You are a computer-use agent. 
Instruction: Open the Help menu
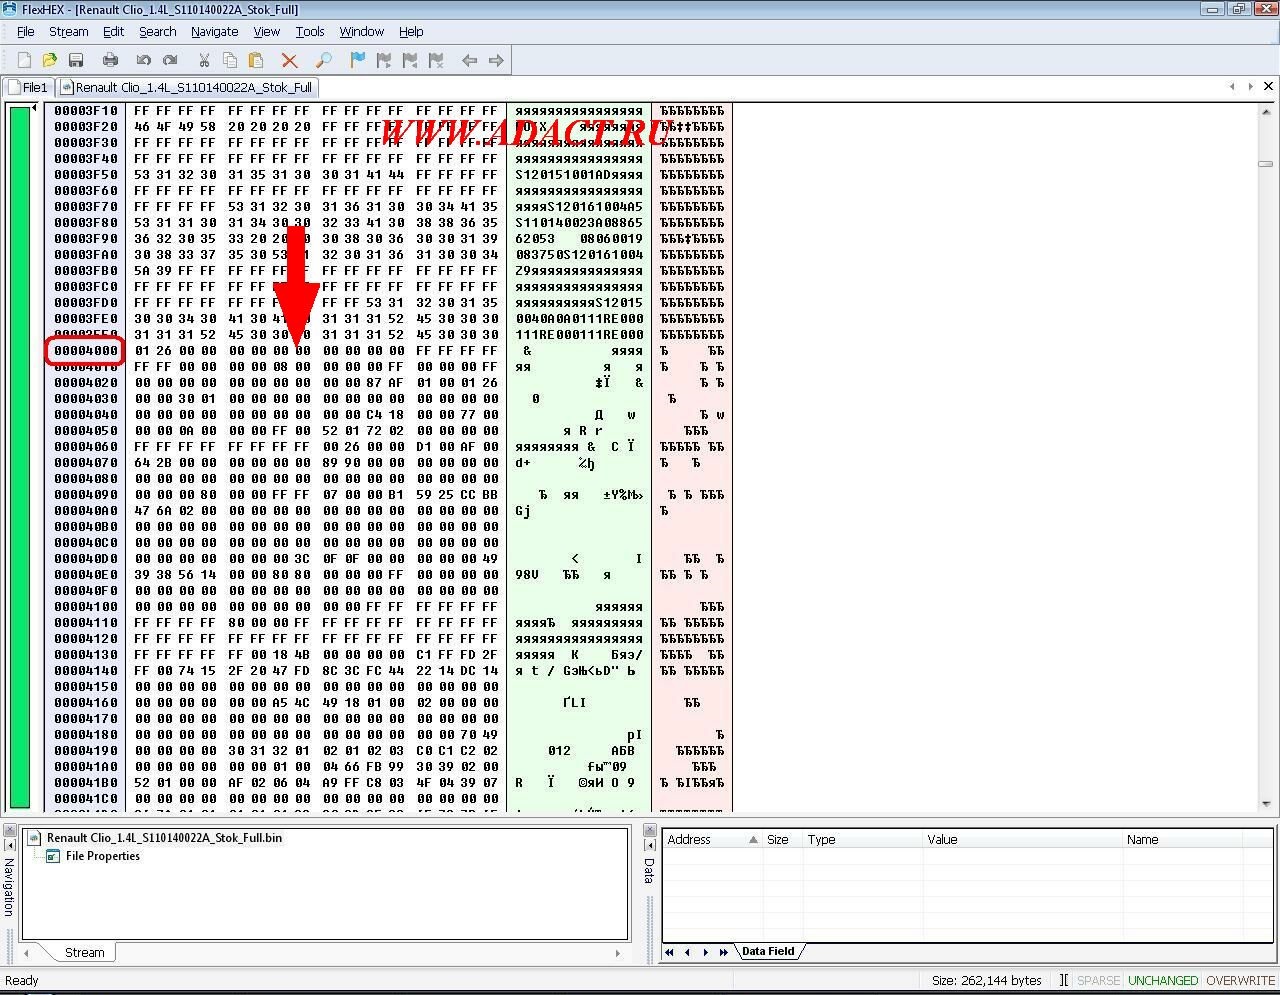(x=411, y=32)
